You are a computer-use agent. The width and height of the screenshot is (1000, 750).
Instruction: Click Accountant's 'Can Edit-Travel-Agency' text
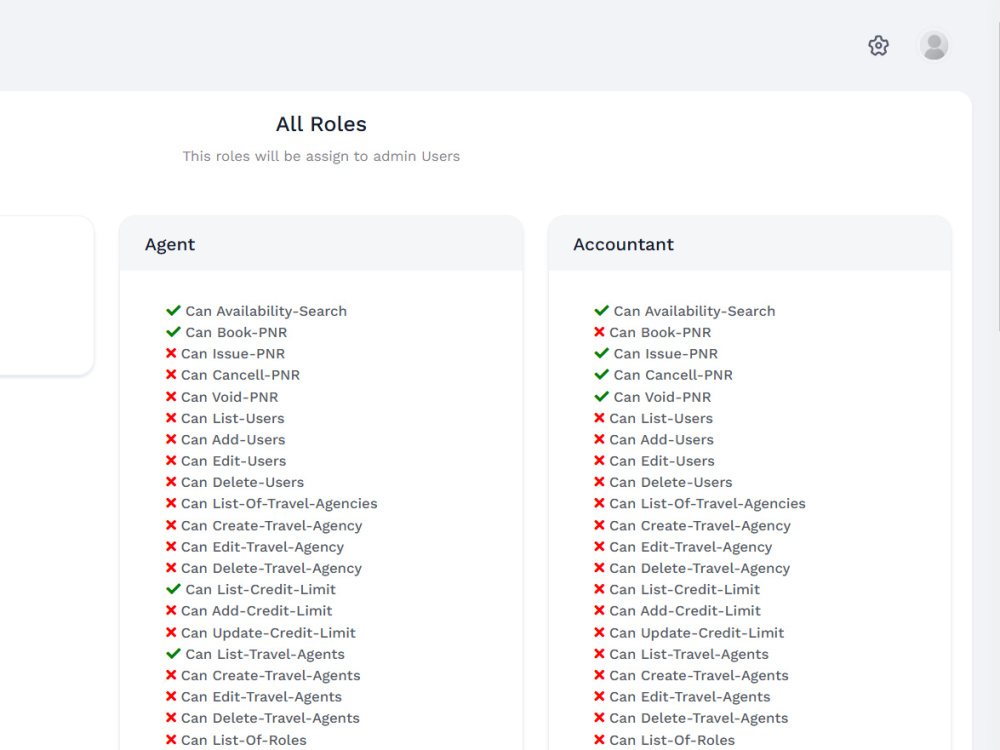691,547
